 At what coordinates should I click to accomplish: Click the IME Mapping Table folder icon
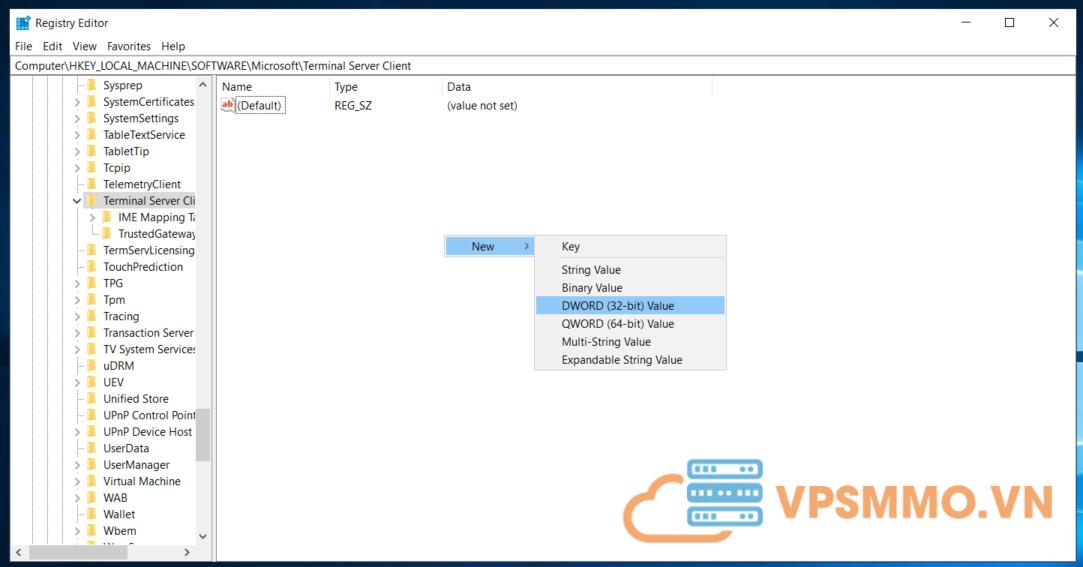[107, 217]
